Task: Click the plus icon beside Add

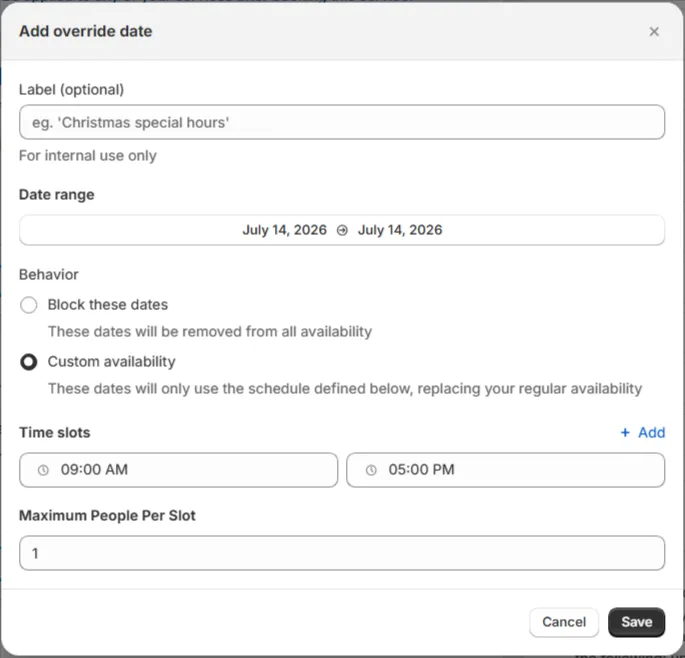Action: point(625,433)
